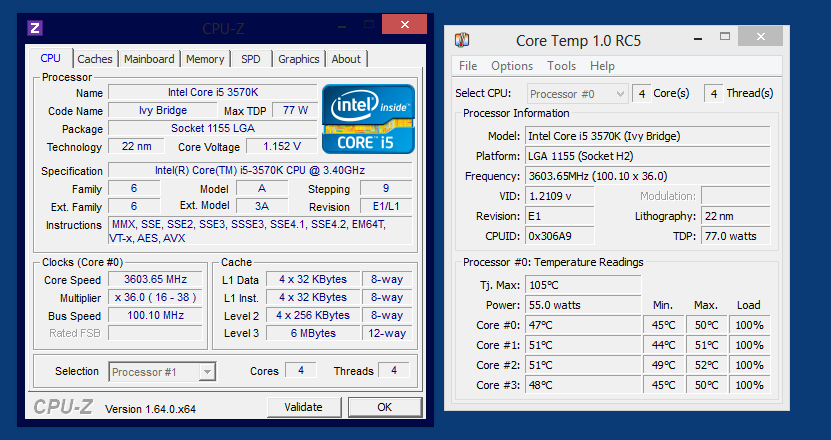Screen dimensions: 831x440
Task: Click the Core Voltage value '1.152 V'
Action: point(282,146)
